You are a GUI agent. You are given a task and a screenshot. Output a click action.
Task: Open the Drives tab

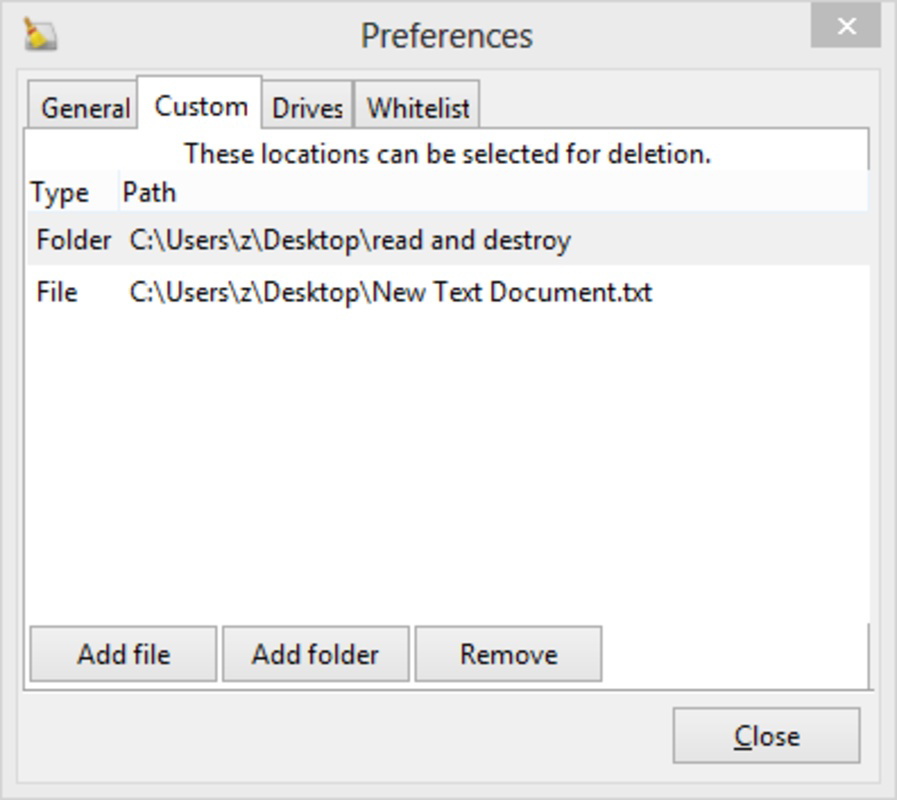click(307, 108)
